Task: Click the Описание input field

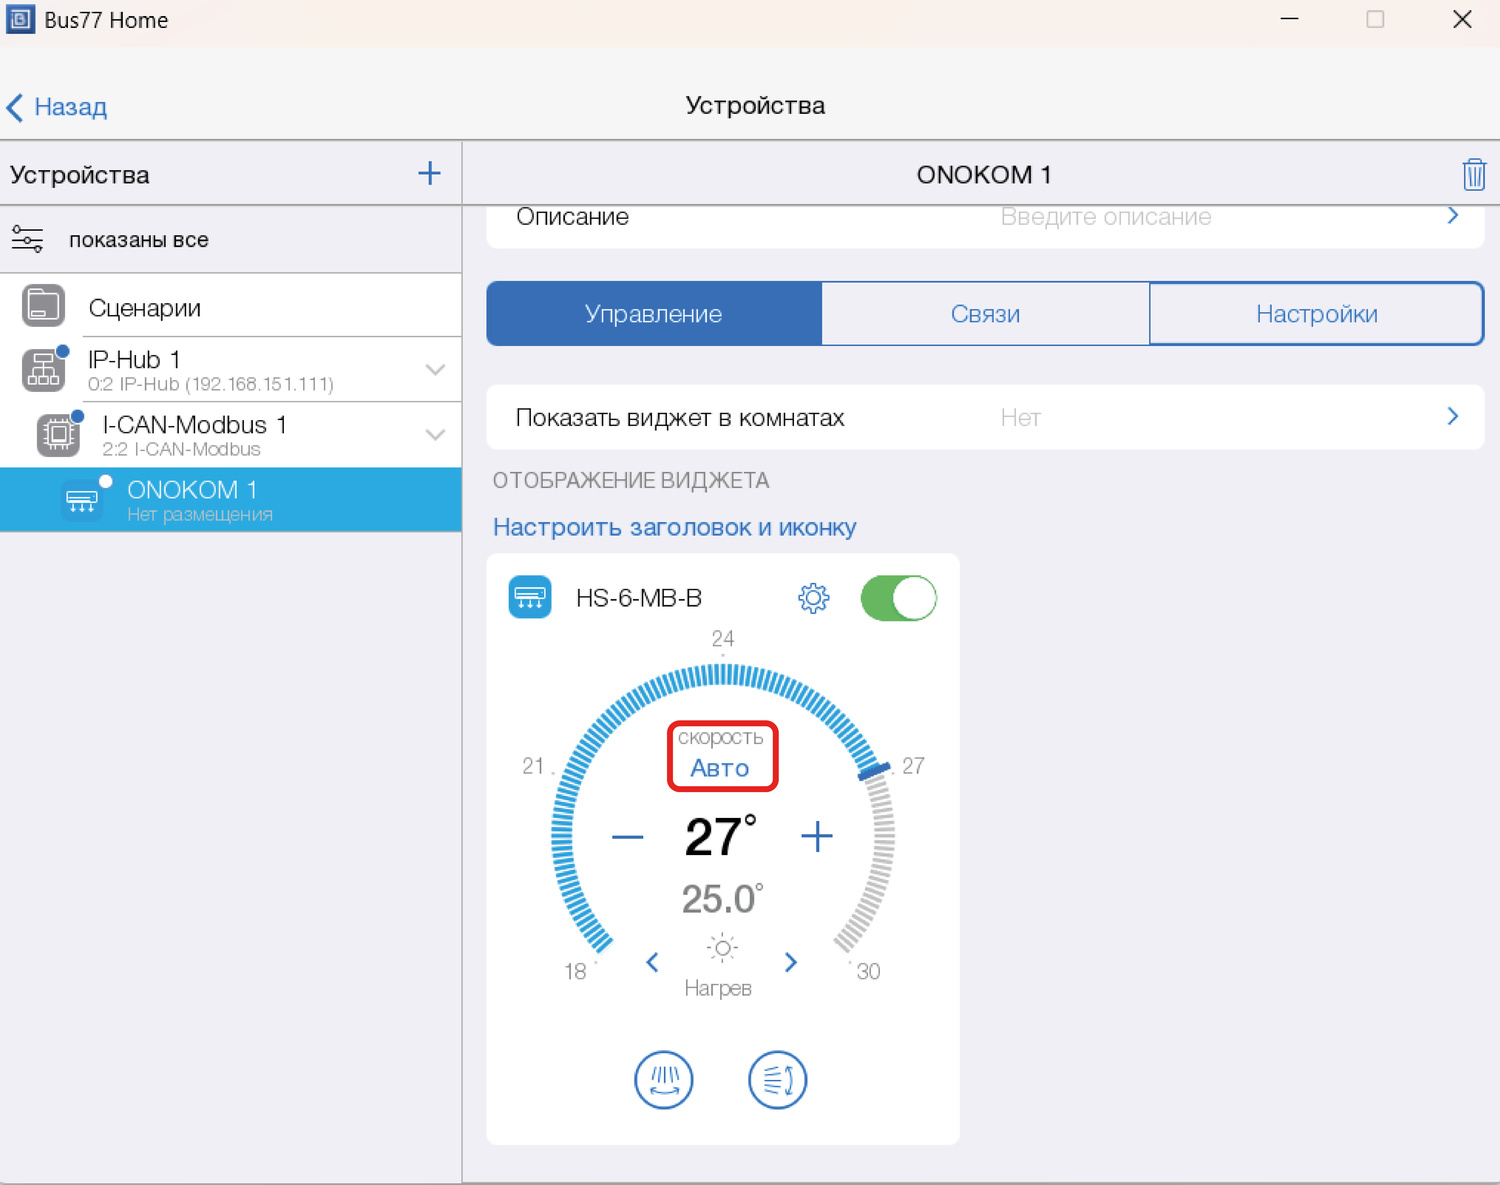Action: coord(1105,218)
